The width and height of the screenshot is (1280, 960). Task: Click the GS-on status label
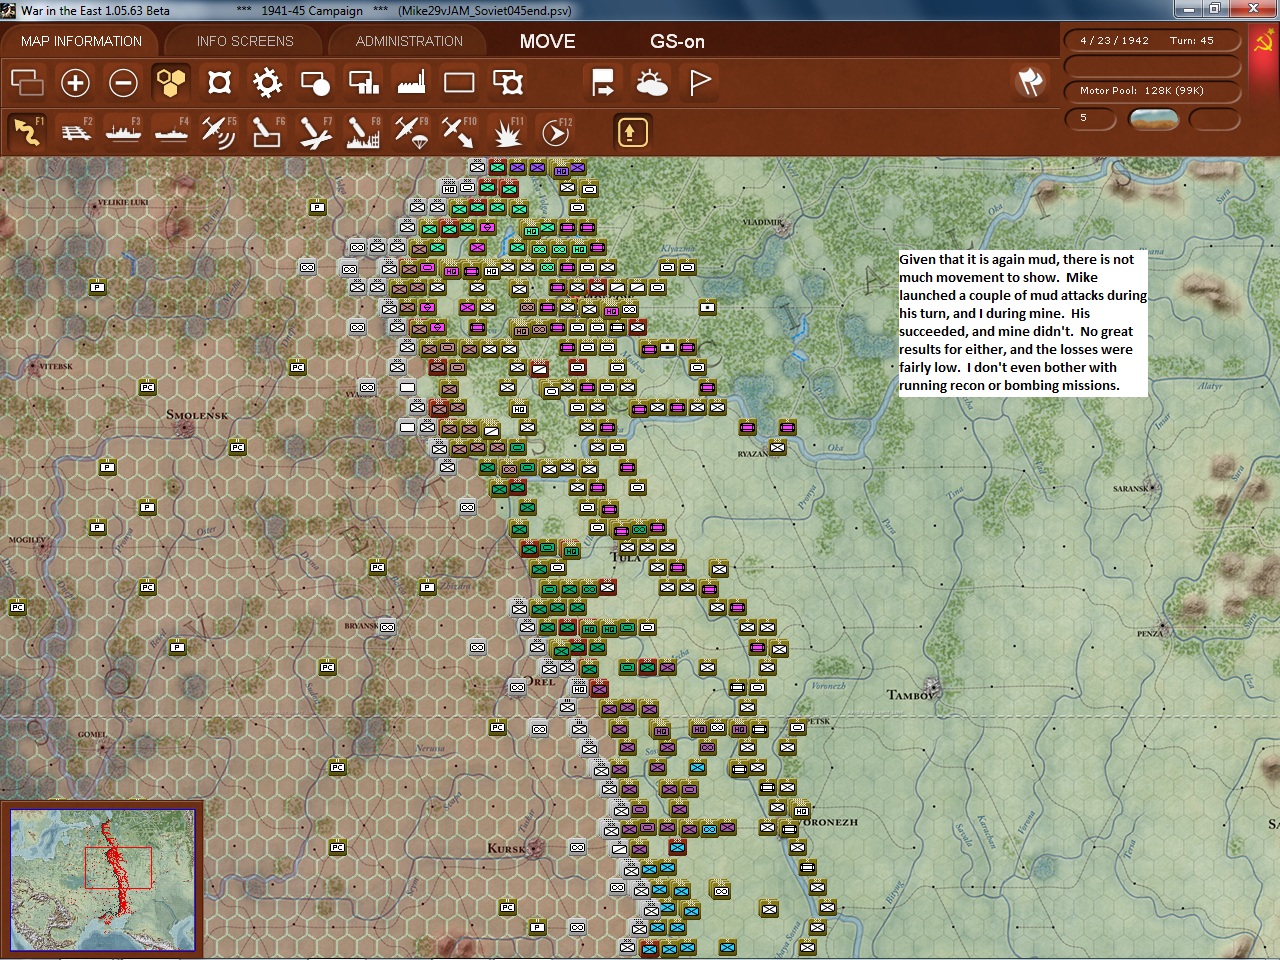tap(677, 41)
